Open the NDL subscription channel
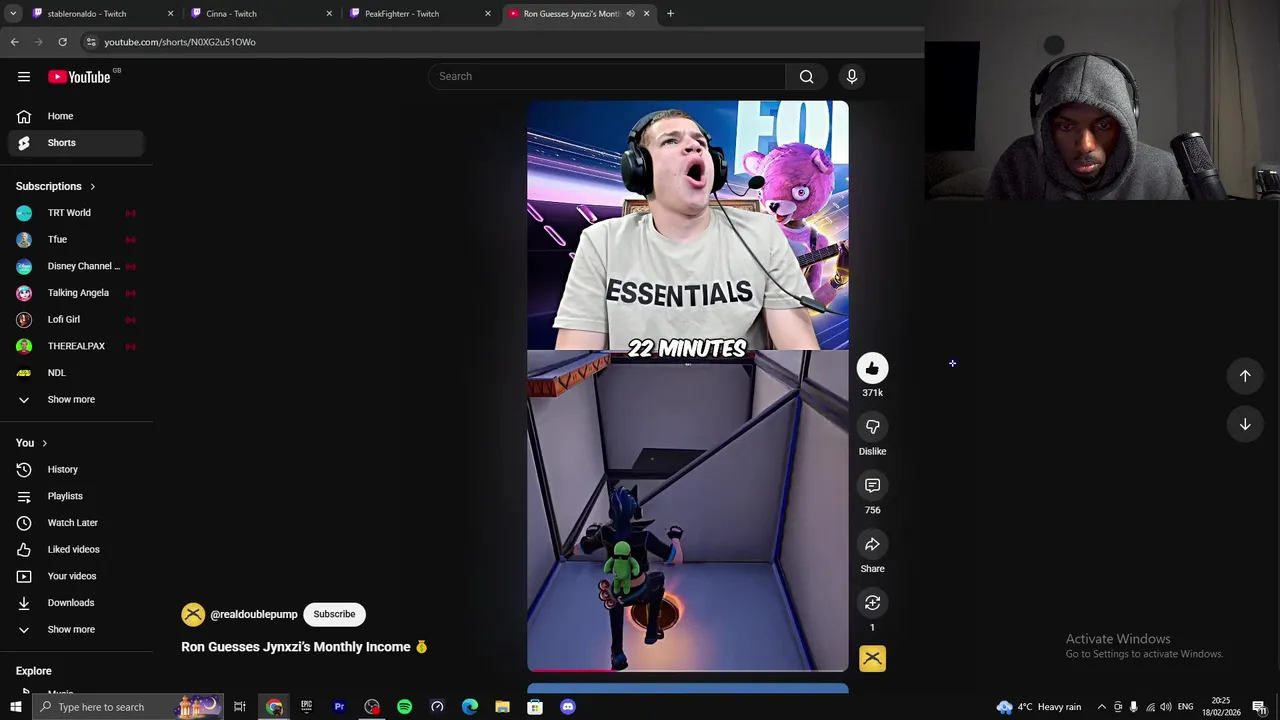 pyautogui.click(x=76, y=373)
